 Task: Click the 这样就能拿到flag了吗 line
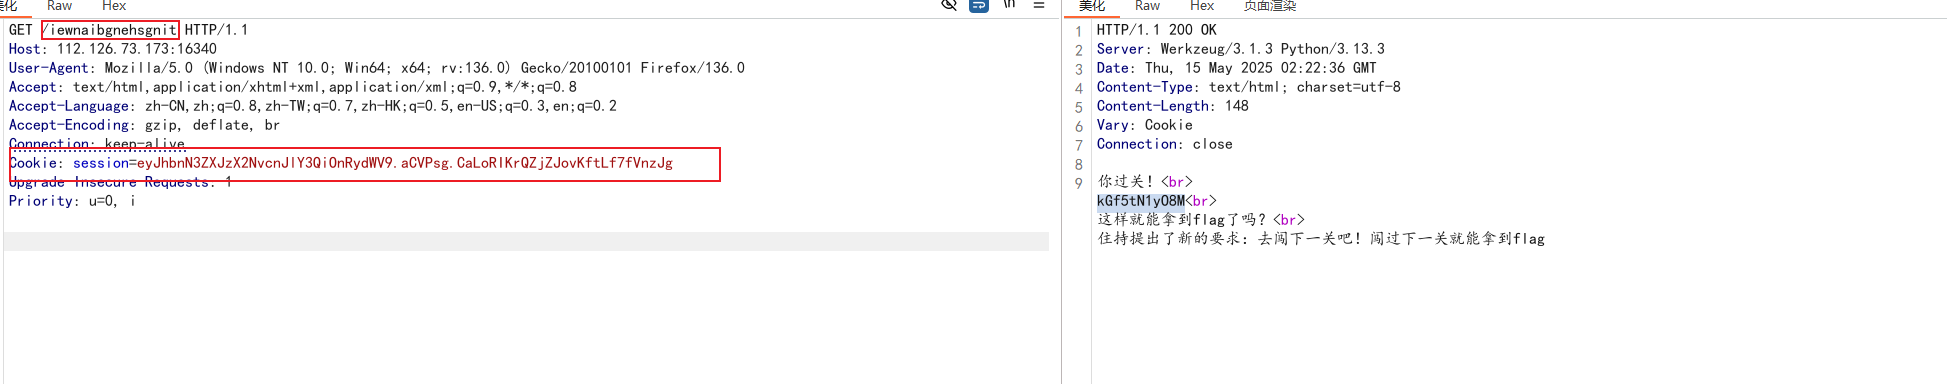coord(1201,220)
